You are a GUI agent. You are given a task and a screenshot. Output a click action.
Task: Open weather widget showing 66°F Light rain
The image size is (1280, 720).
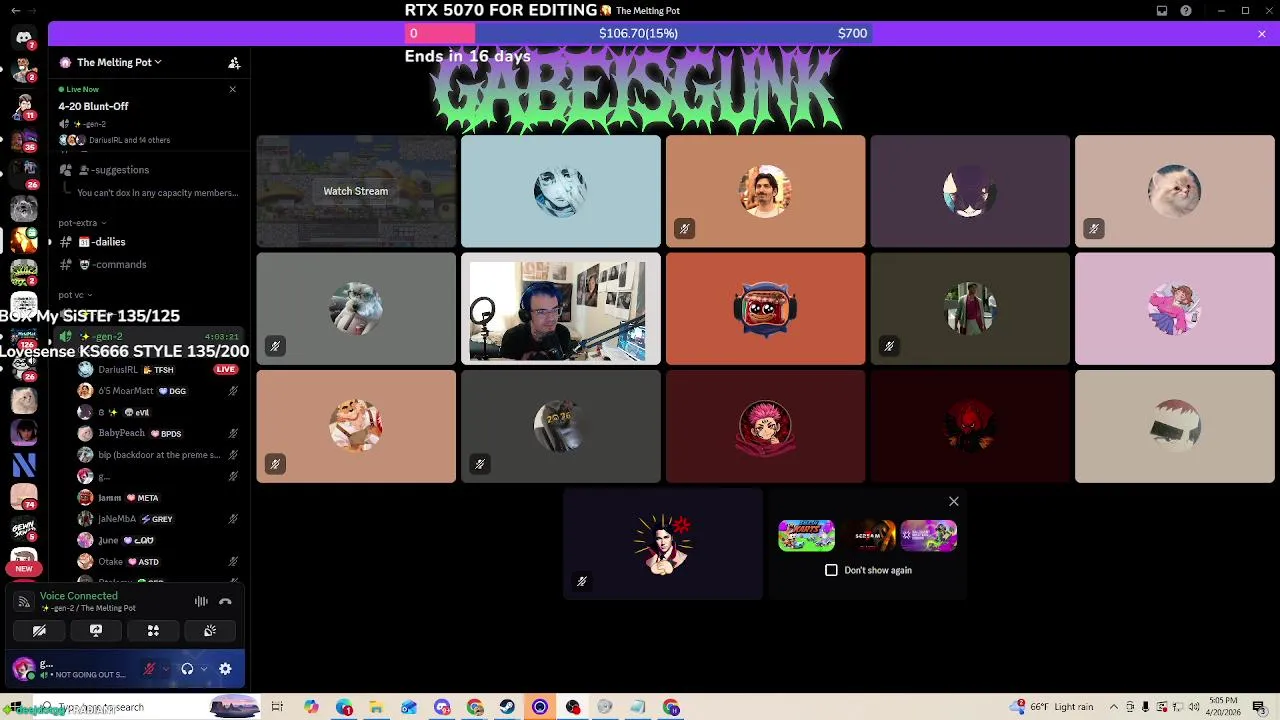point(1052,707)
